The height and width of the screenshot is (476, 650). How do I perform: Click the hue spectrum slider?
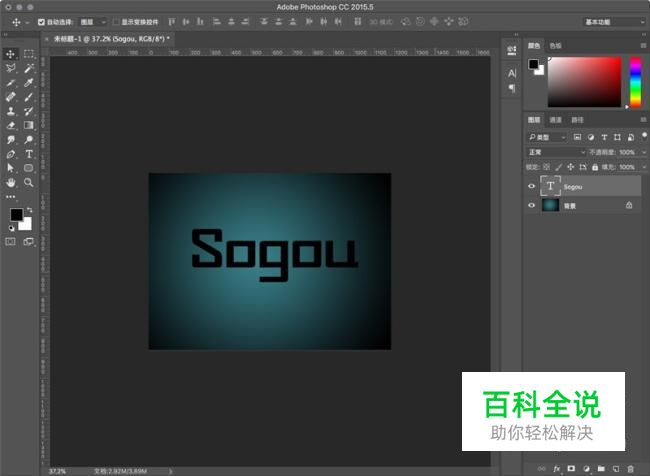coord(635,82)
